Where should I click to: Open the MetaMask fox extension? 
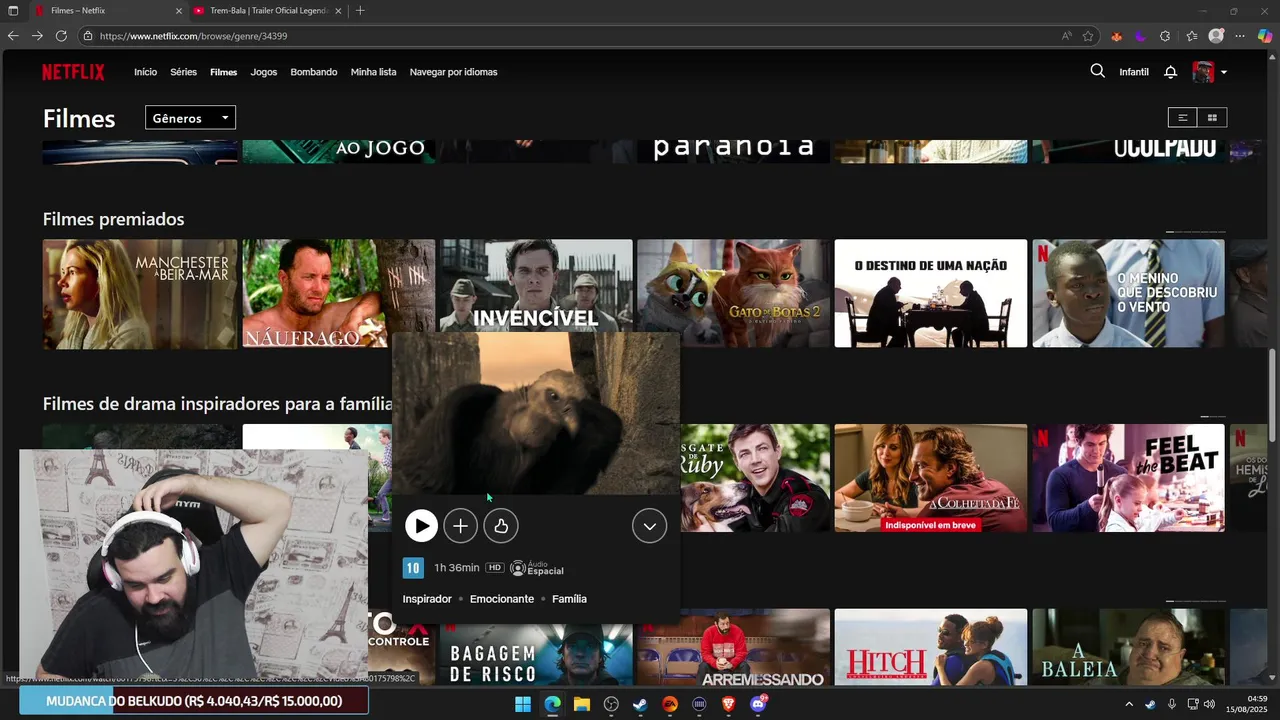[1117, 36]
